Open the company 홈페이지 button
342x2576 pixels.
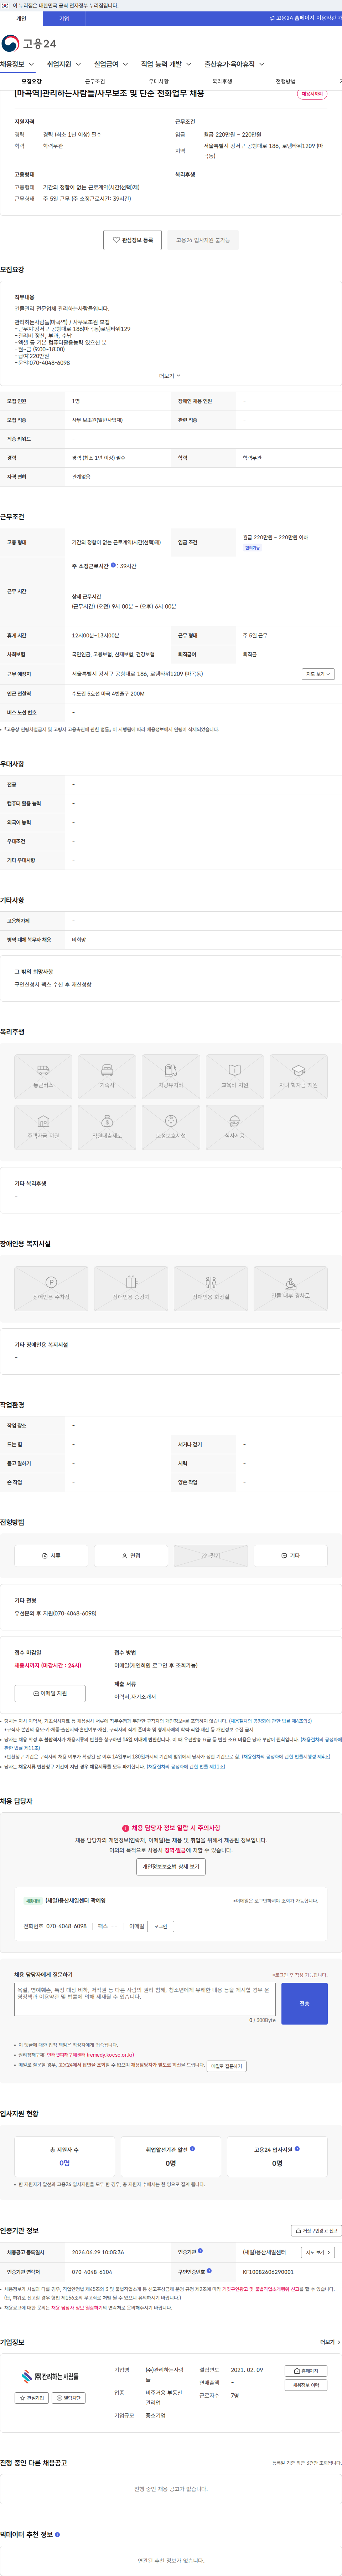[x=306, y=2371]
